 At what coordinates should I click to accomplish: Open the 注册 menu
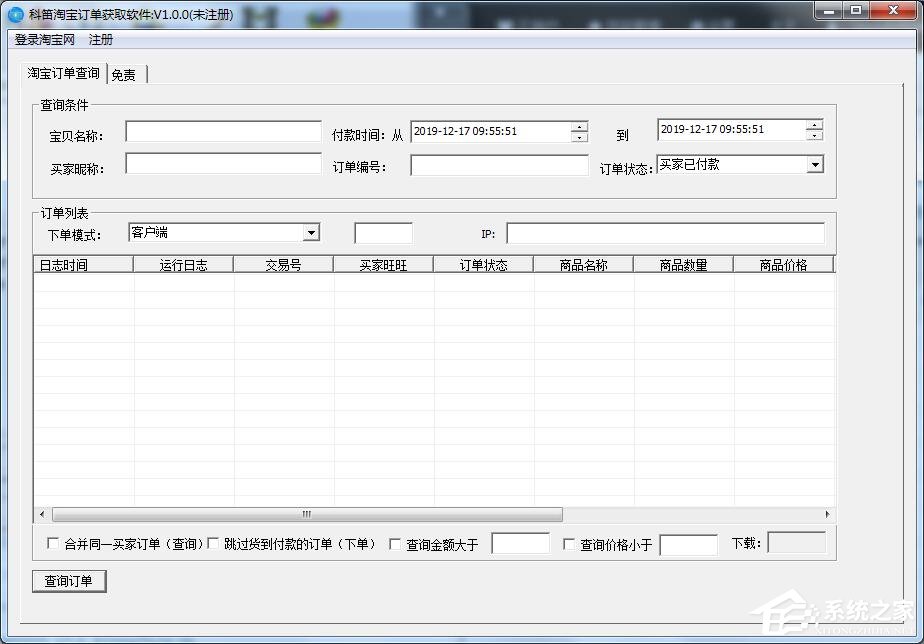[x=101, y=40]
